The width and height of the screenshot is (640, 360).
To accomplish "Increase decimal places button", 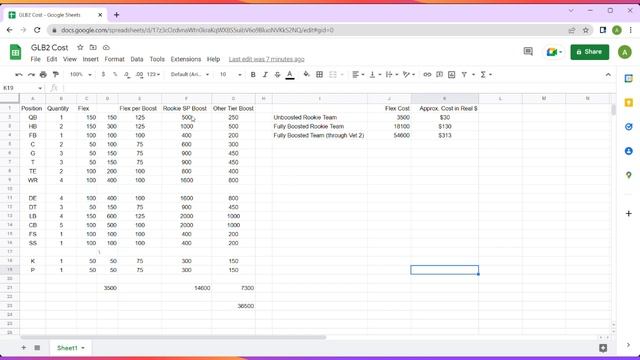I will [139, 75].
